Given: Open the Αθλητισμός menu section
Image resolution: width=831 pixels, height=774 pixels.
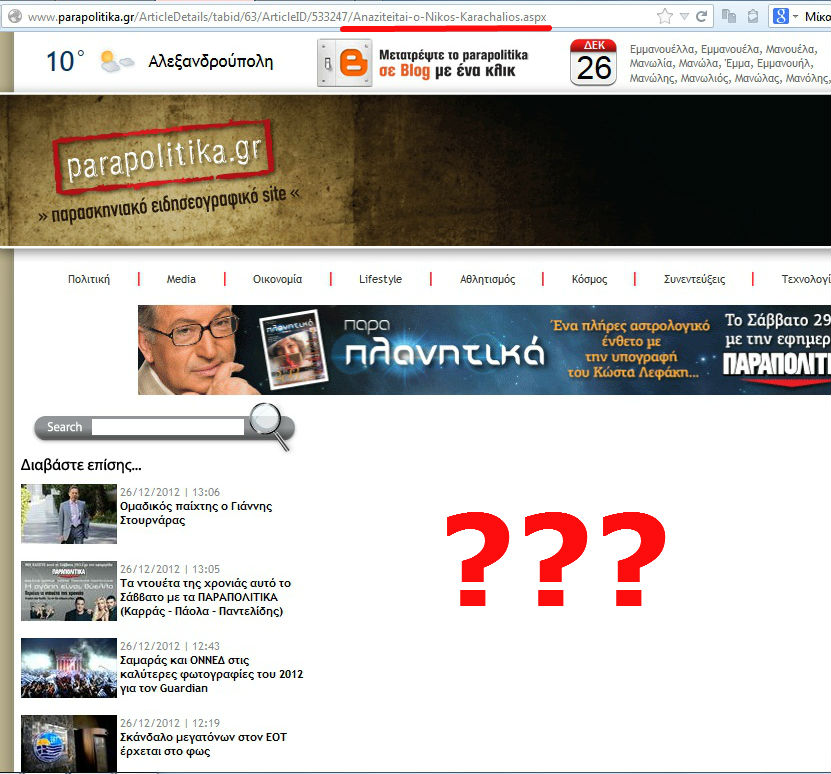Looking at the screenshot, I should coord(488,279).
